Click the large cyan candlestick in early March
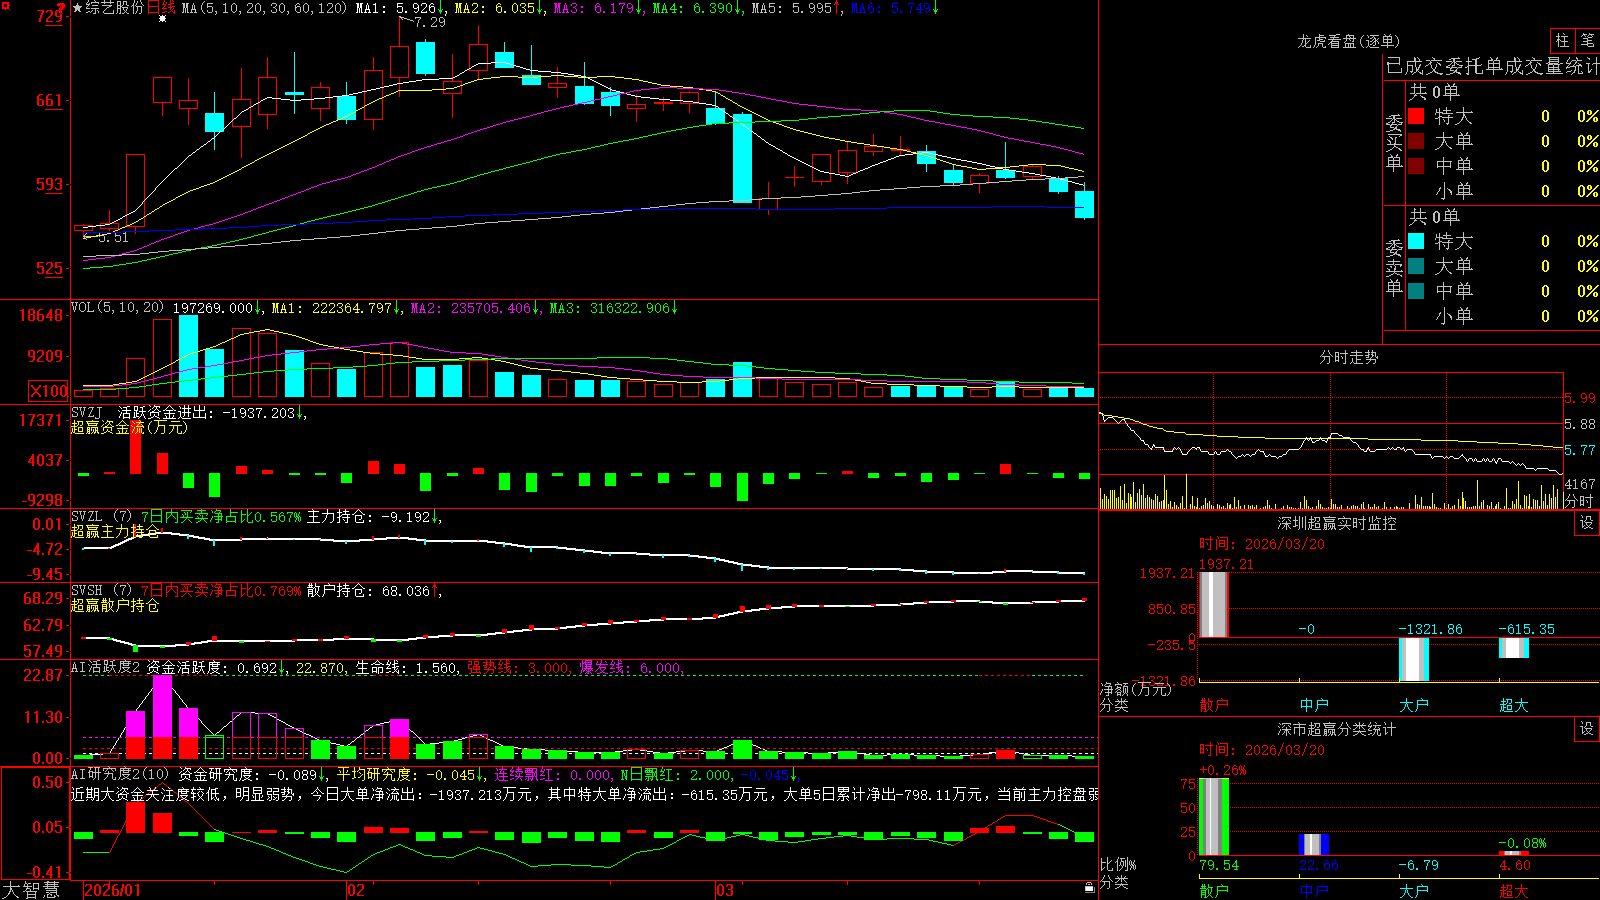The image size is (1600, 900). coord(742,158)
